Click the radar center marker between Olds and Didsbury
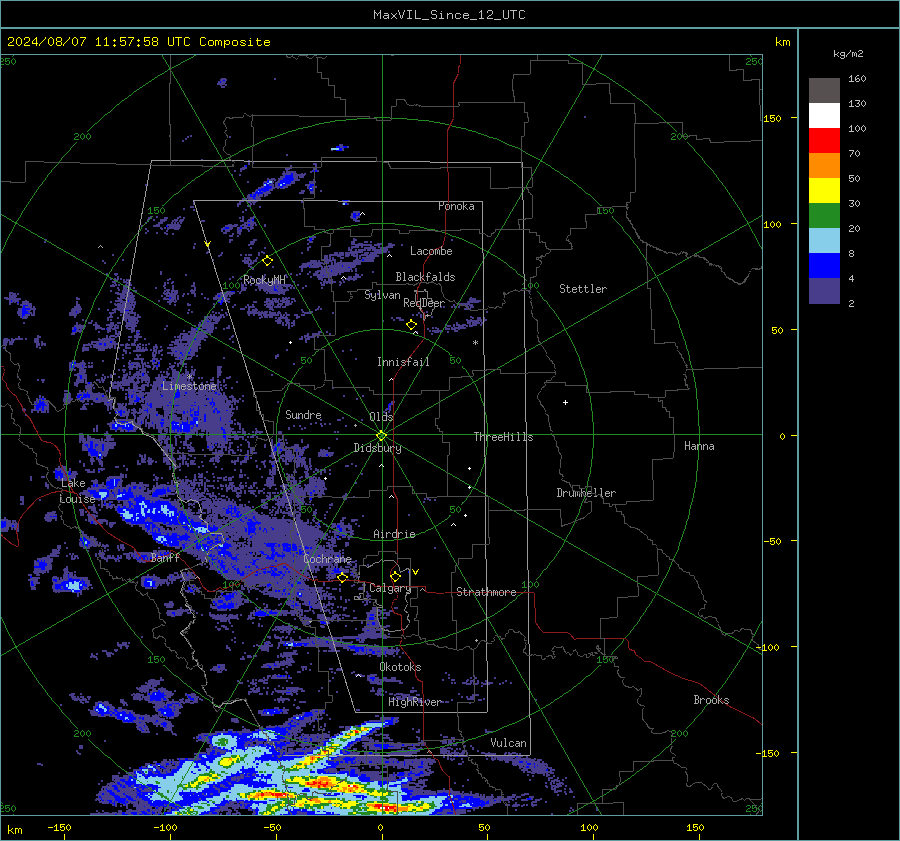Screen dimensions: 900x841 click(381, 435)
